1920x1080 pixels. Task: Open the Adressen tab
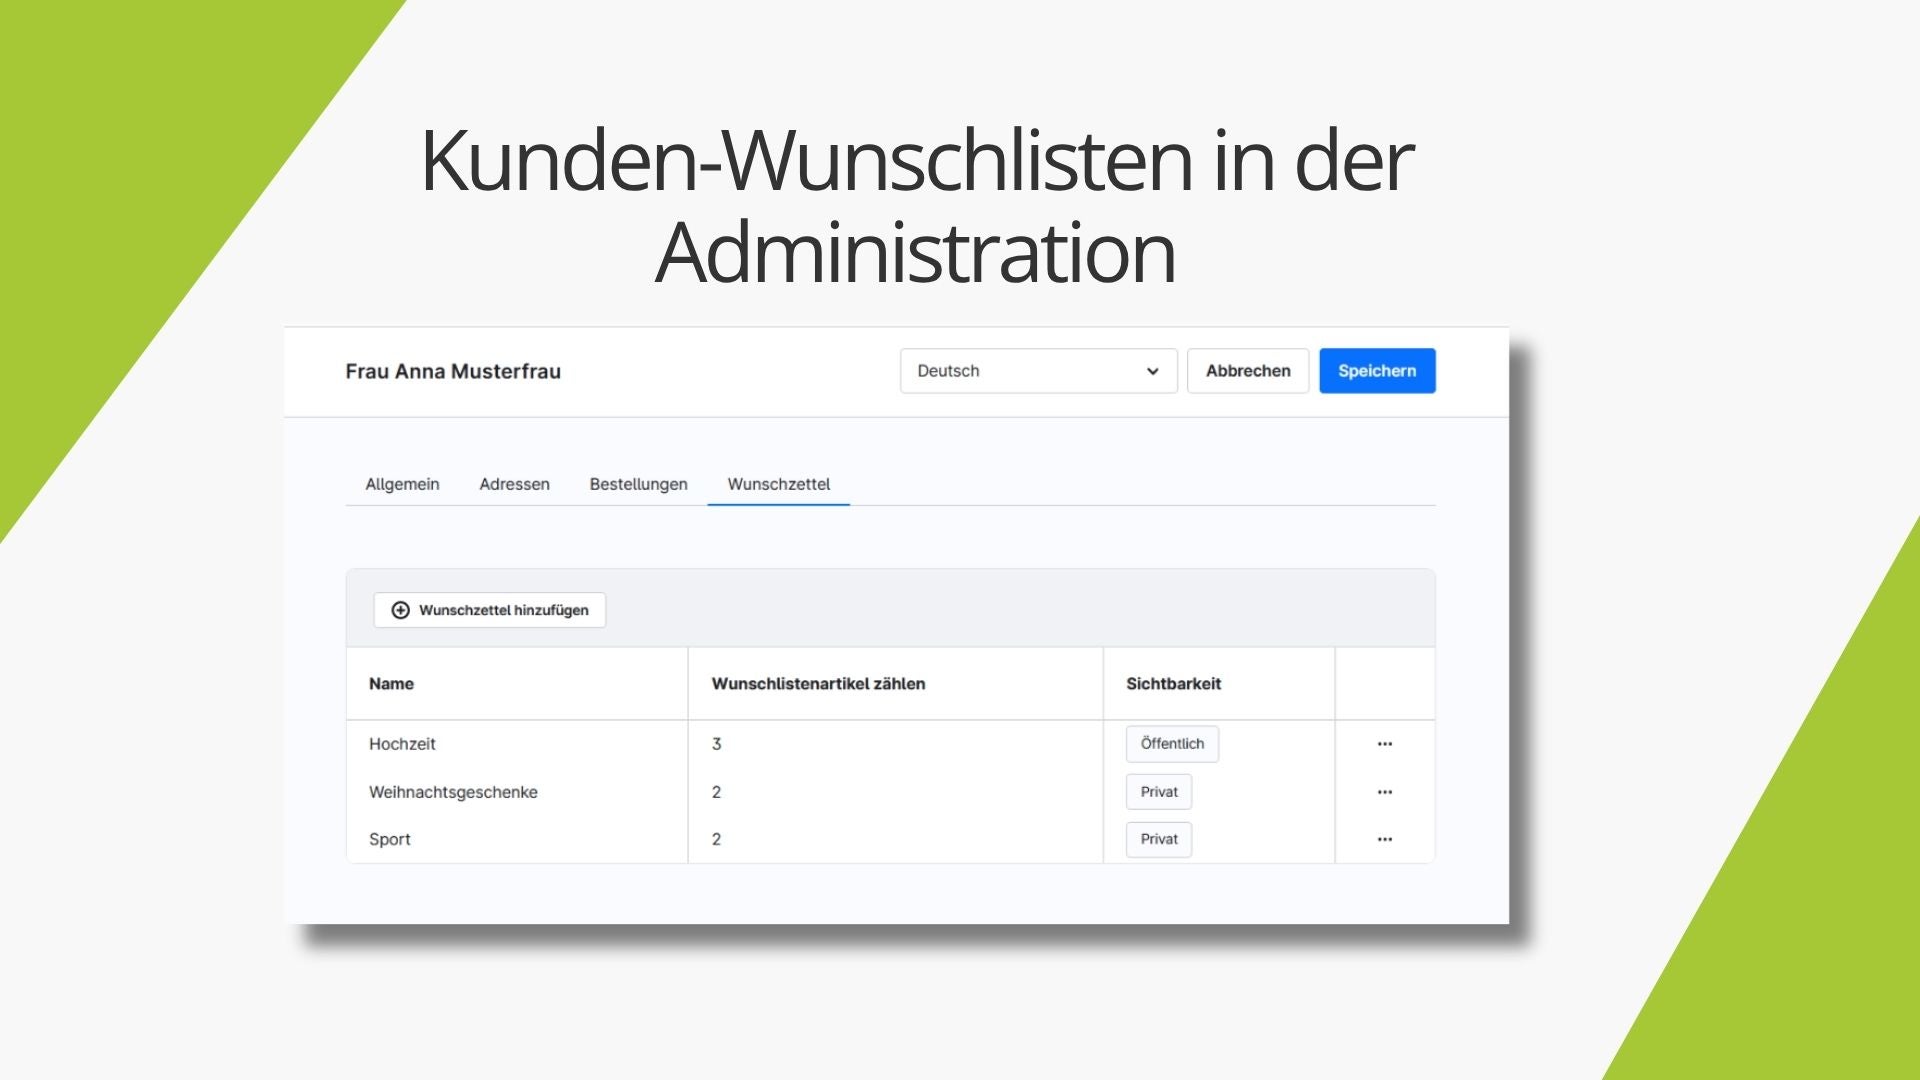pyautogui.click(x=514, y=484)
